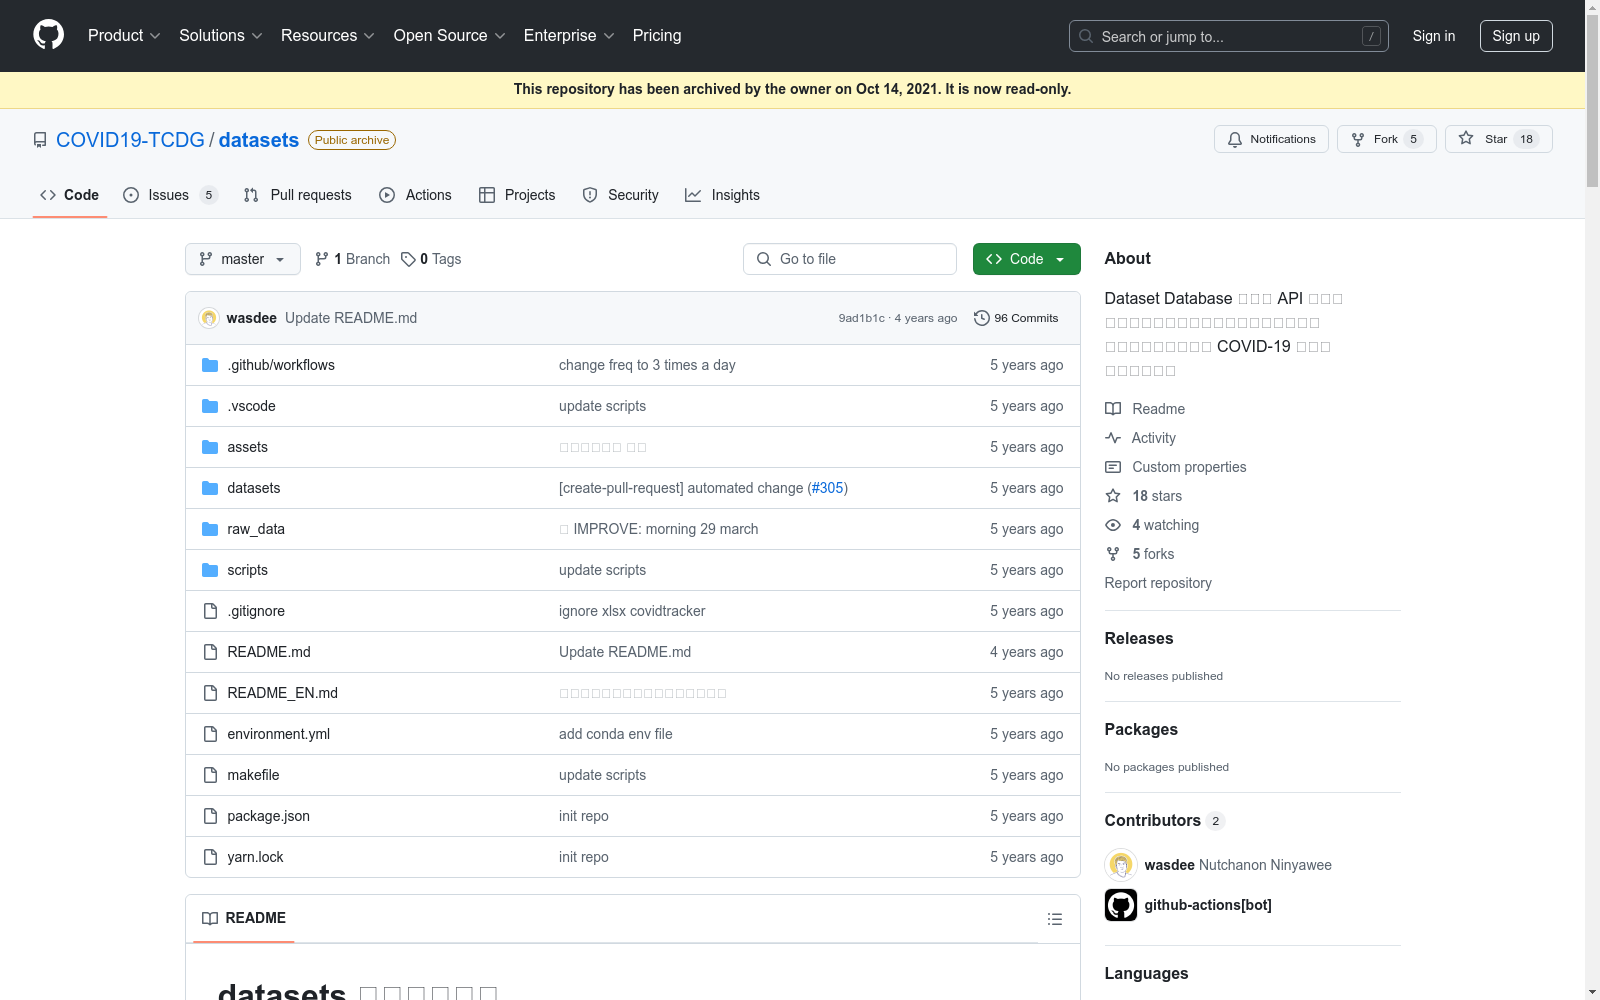Viewport: 1600px width, 1000px height.
Task: View the 1 Branch link
Action: [x=352, y=259]
